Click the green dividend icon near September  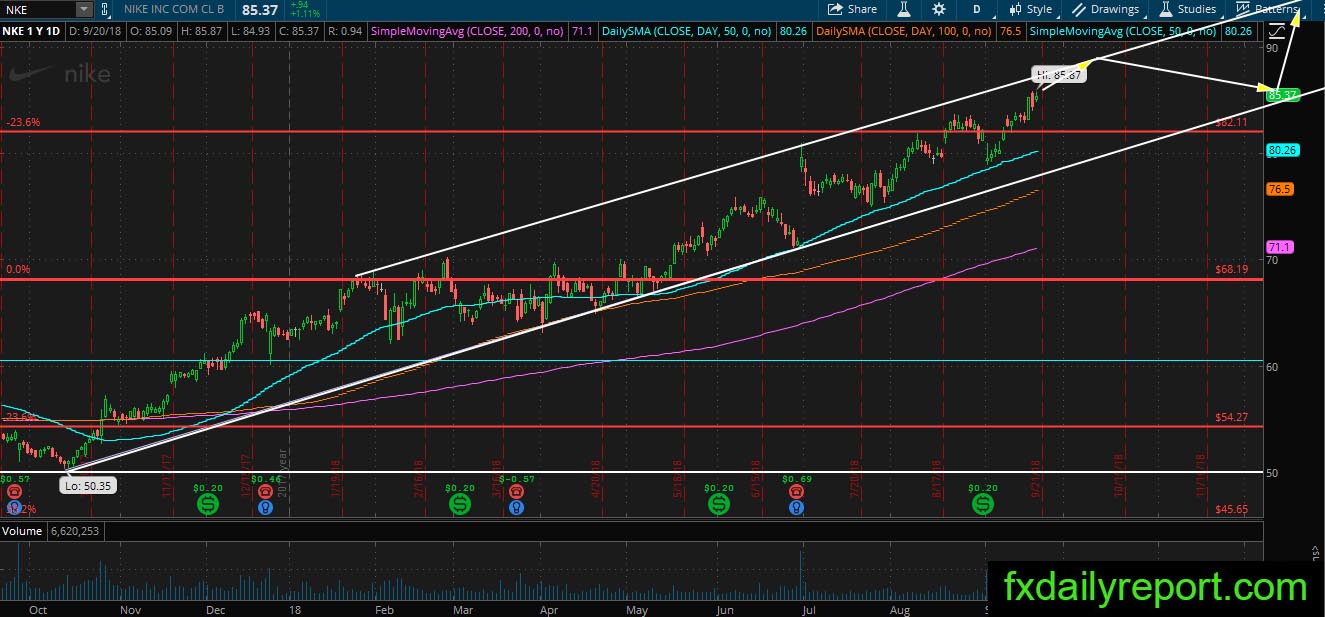coord(985,504)
